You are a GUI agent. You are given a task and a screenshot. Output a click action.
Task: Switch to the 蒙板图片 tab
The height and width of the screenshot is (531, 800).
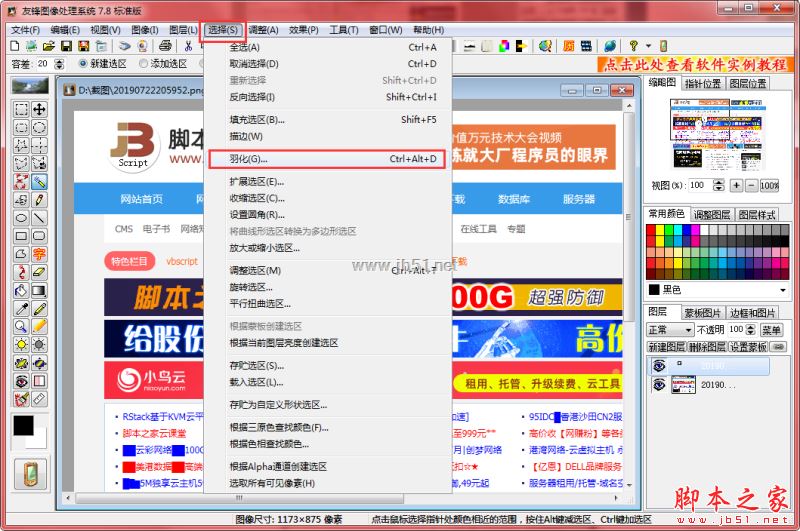click(702, 313)
